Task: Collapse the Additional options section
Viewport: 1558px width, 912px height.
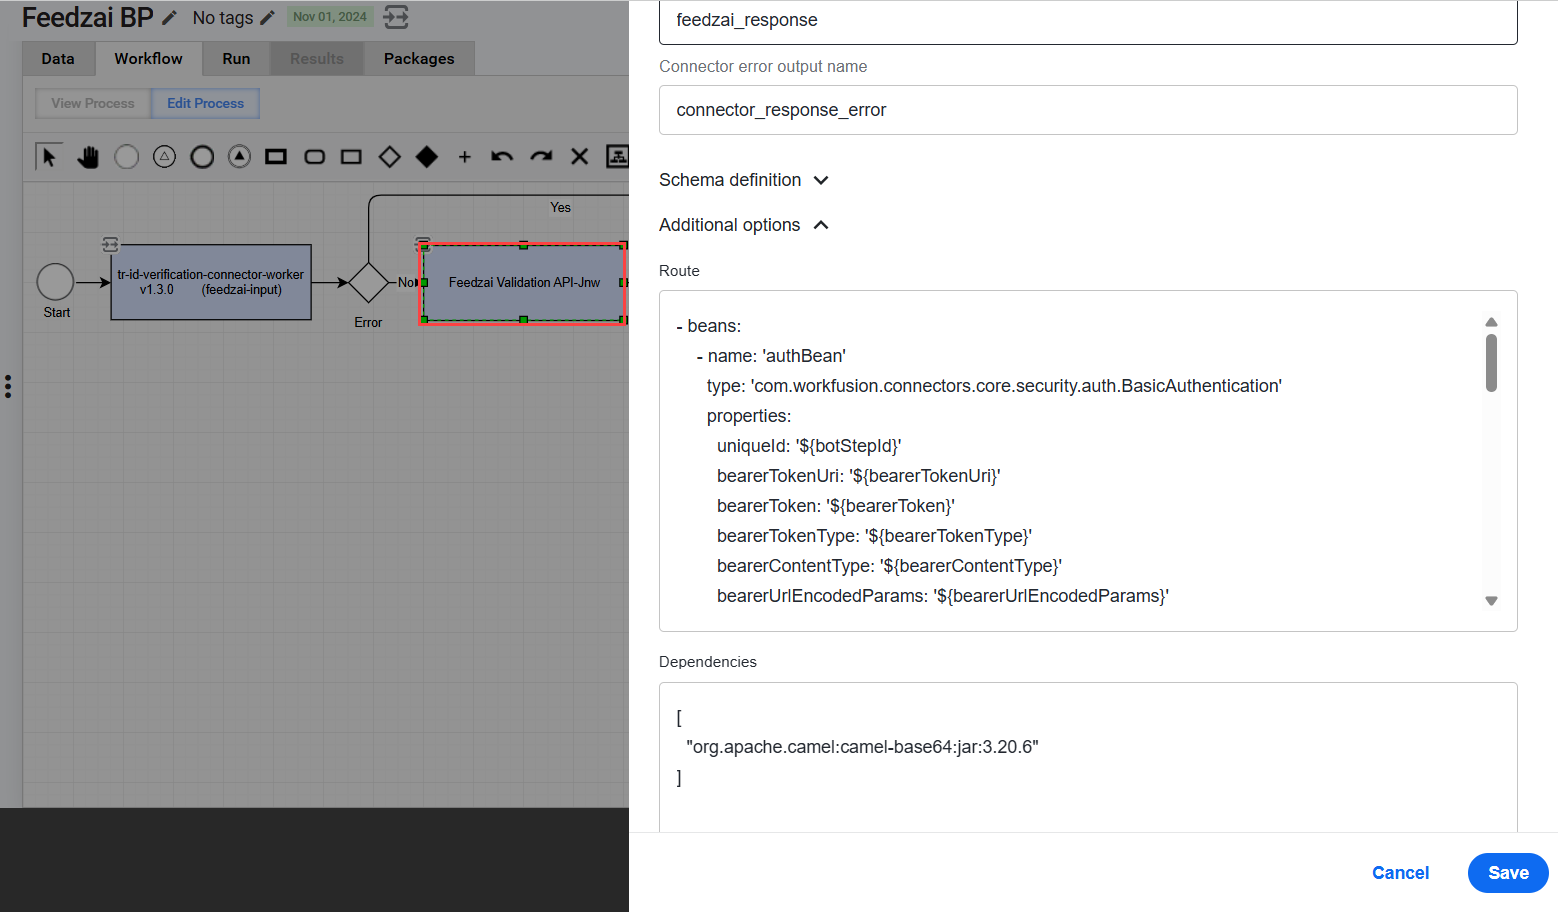Action: tap(744, 225)
